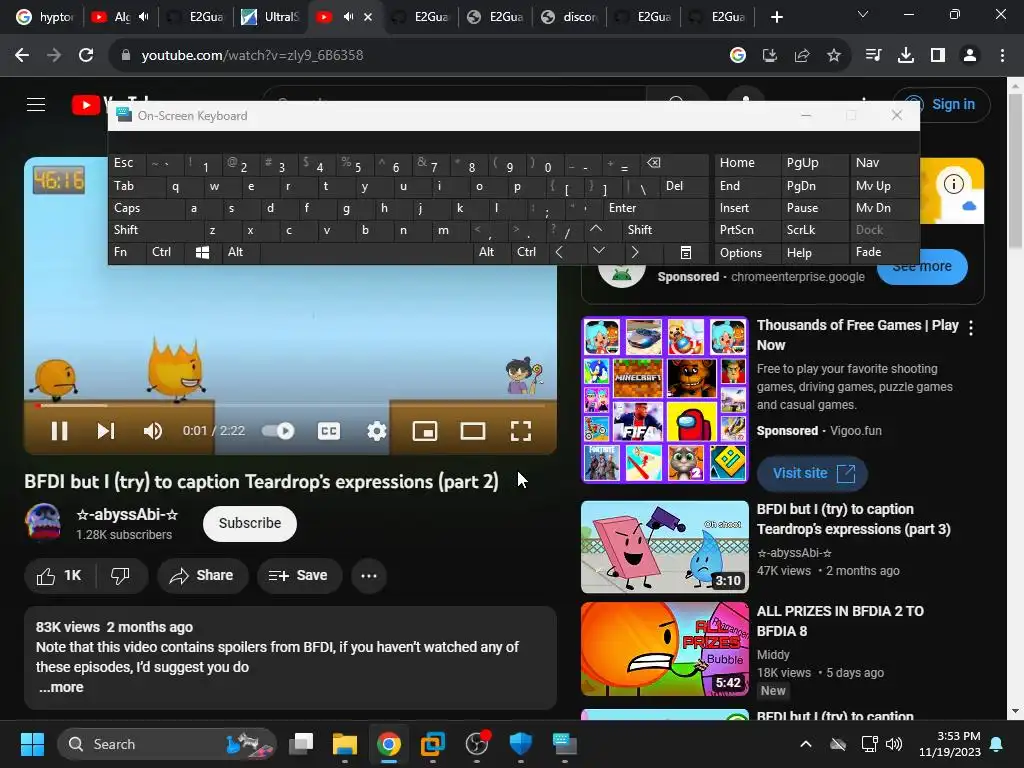This screenshot has width=1024, height=768.
Task: Subscribe to ☆-abyssAbi-☆ channel
Action: click(249, 523)
